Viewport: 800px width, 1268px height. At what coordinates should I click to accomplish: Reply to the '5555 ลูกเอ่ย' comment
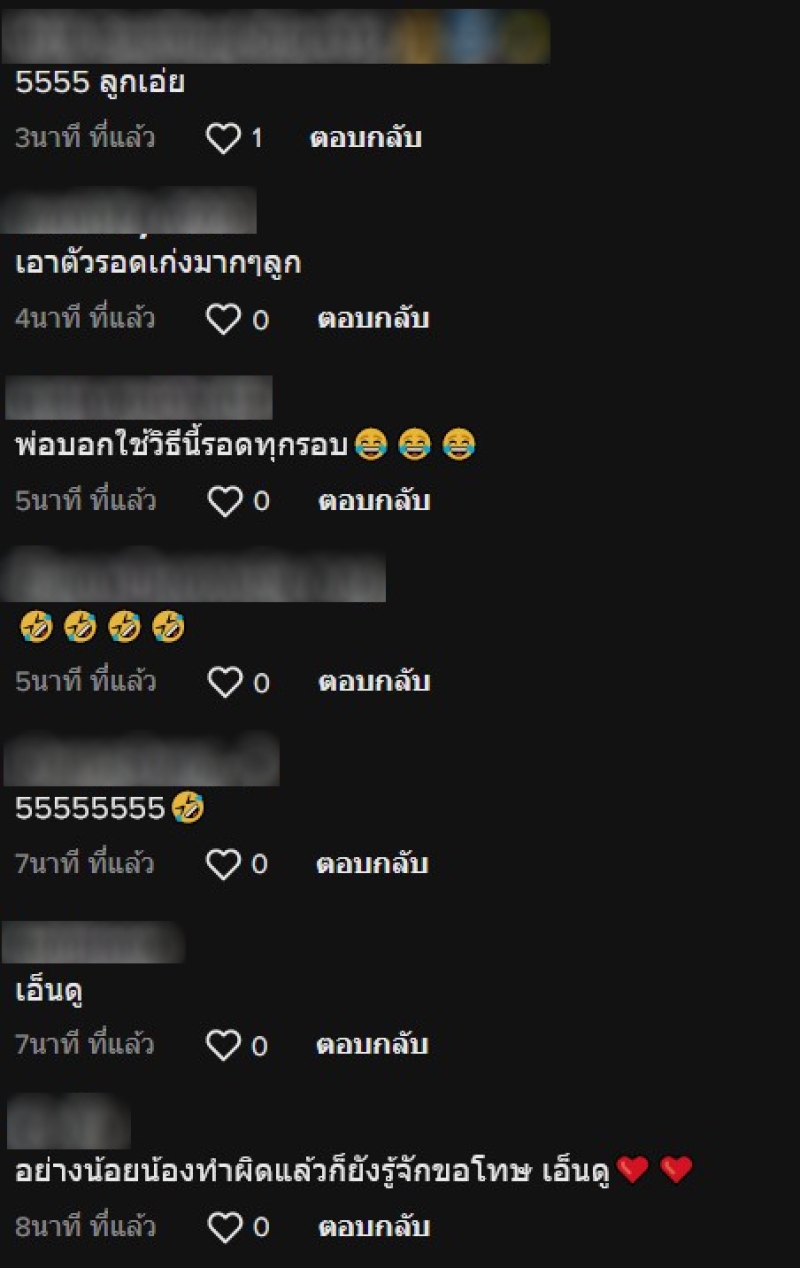365,138
